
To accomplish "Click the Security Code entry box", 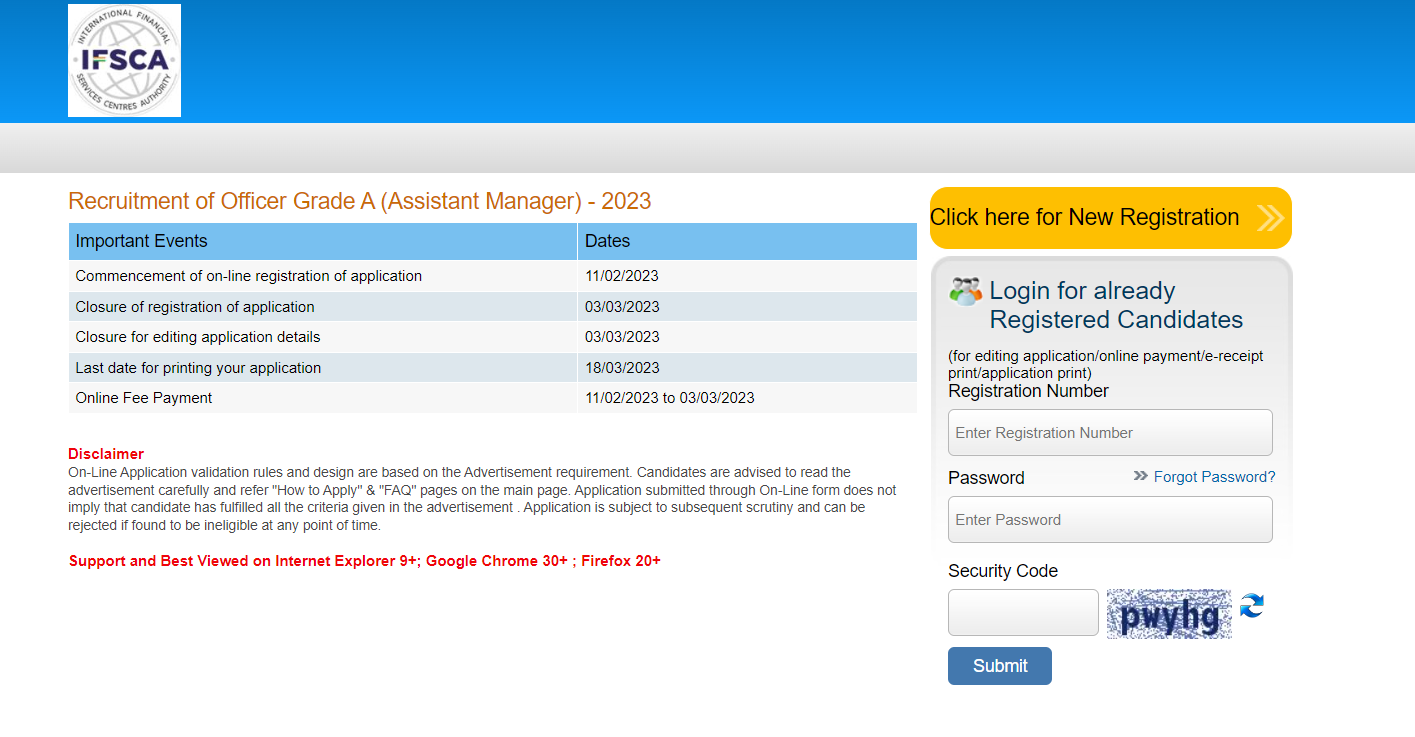I will point(1023,612).
